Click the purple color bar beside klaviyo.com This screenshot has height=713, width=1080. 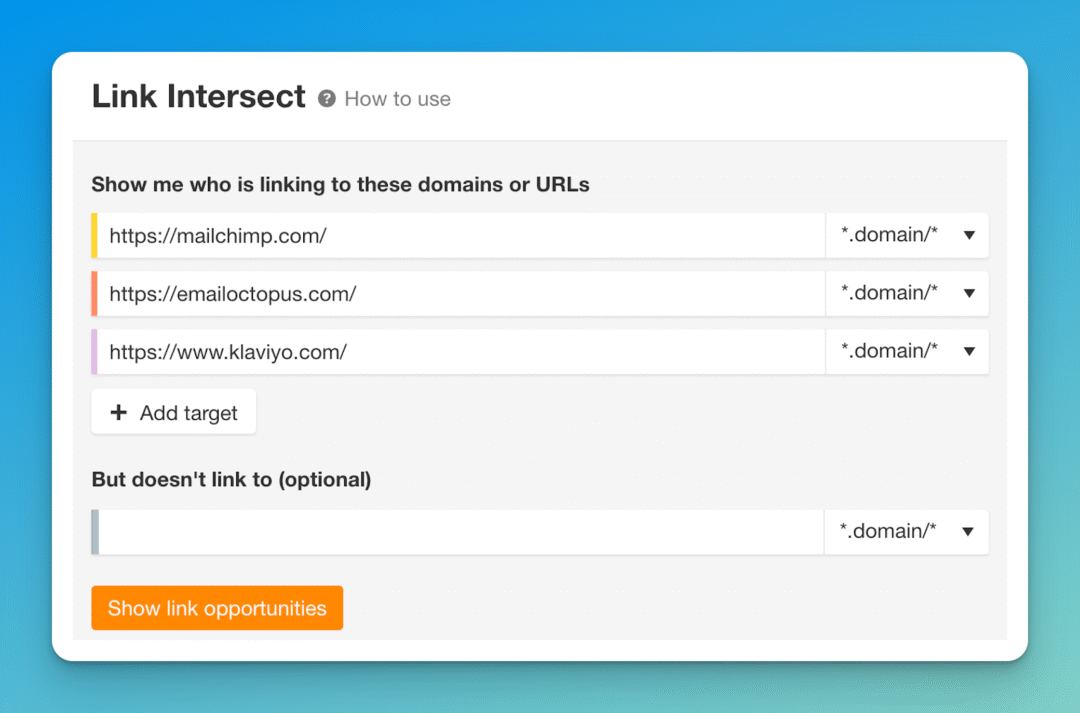[94, 351]
